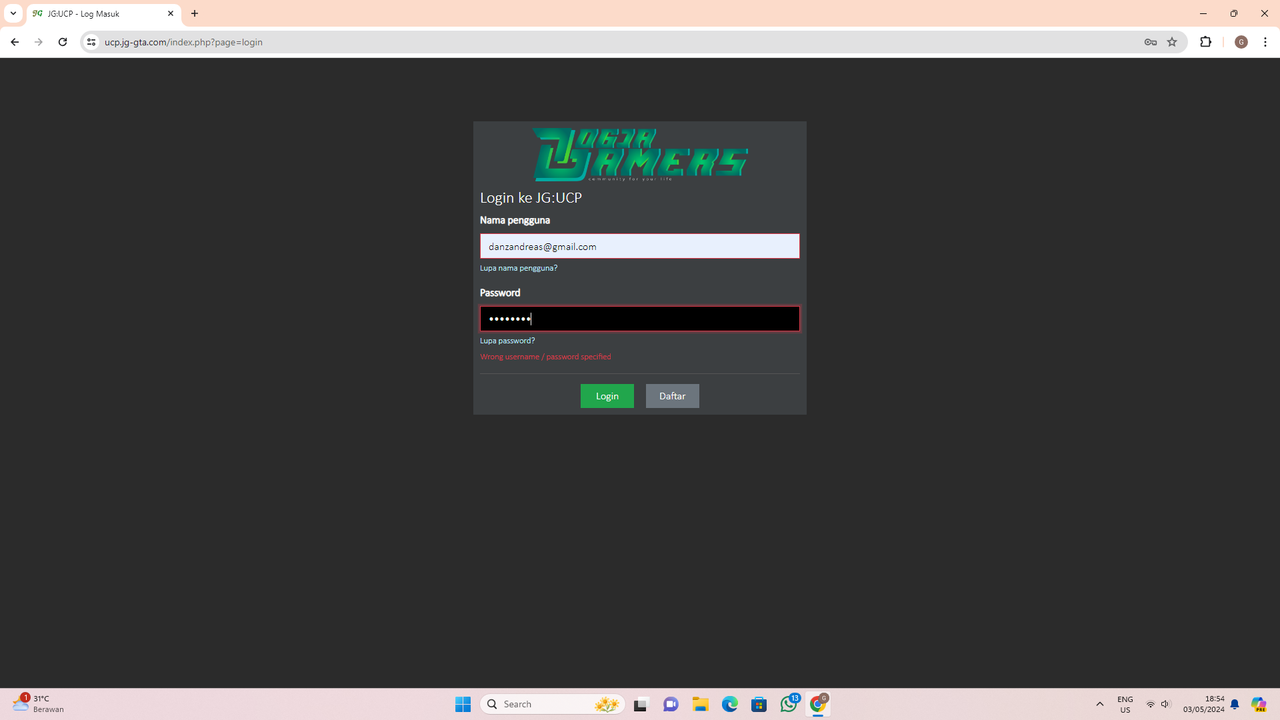1280x720 pixels.
Task: Open Task View on taskbar
Action: click(640, 704)
